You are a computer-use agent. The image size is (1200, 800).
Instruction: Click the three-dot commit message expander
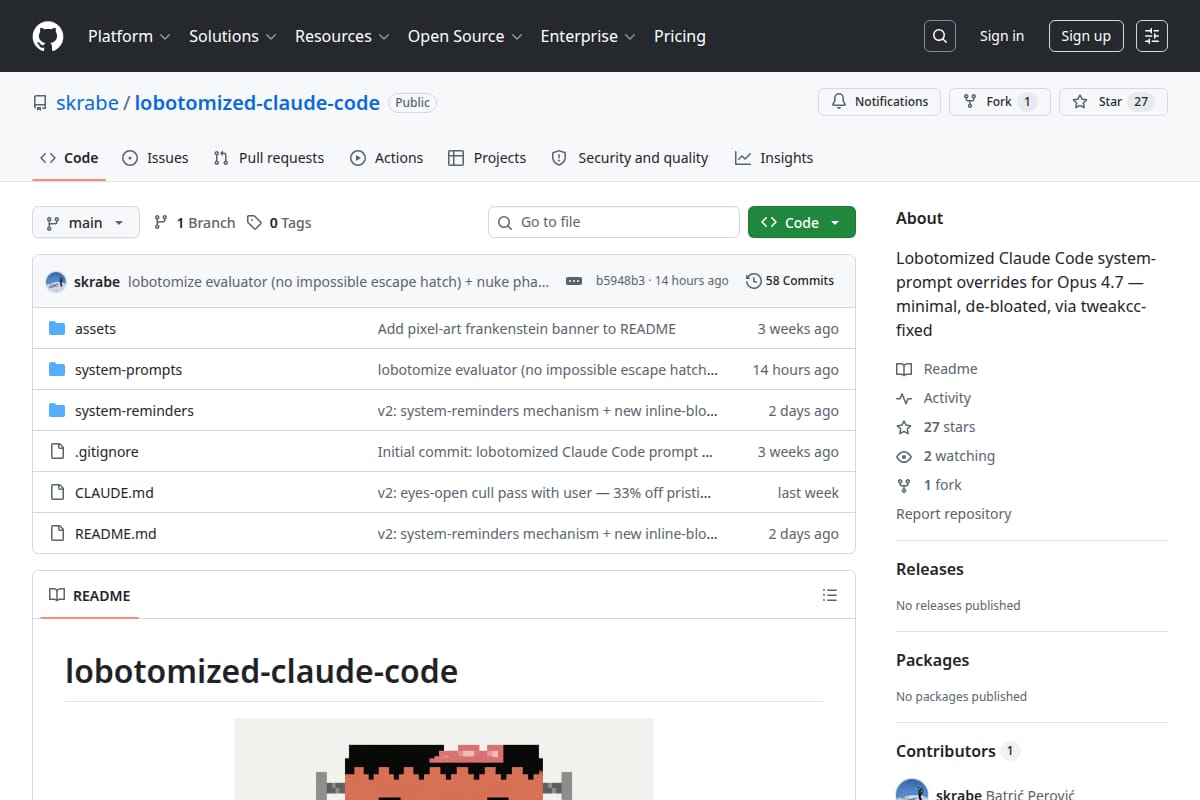(574, 281)
